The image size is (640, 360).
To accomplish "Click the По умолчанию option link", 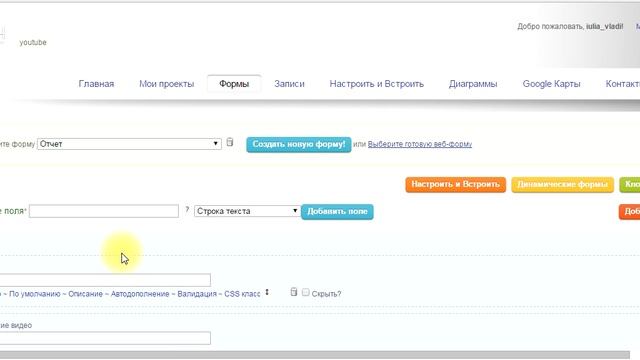I will pos(35,294).
